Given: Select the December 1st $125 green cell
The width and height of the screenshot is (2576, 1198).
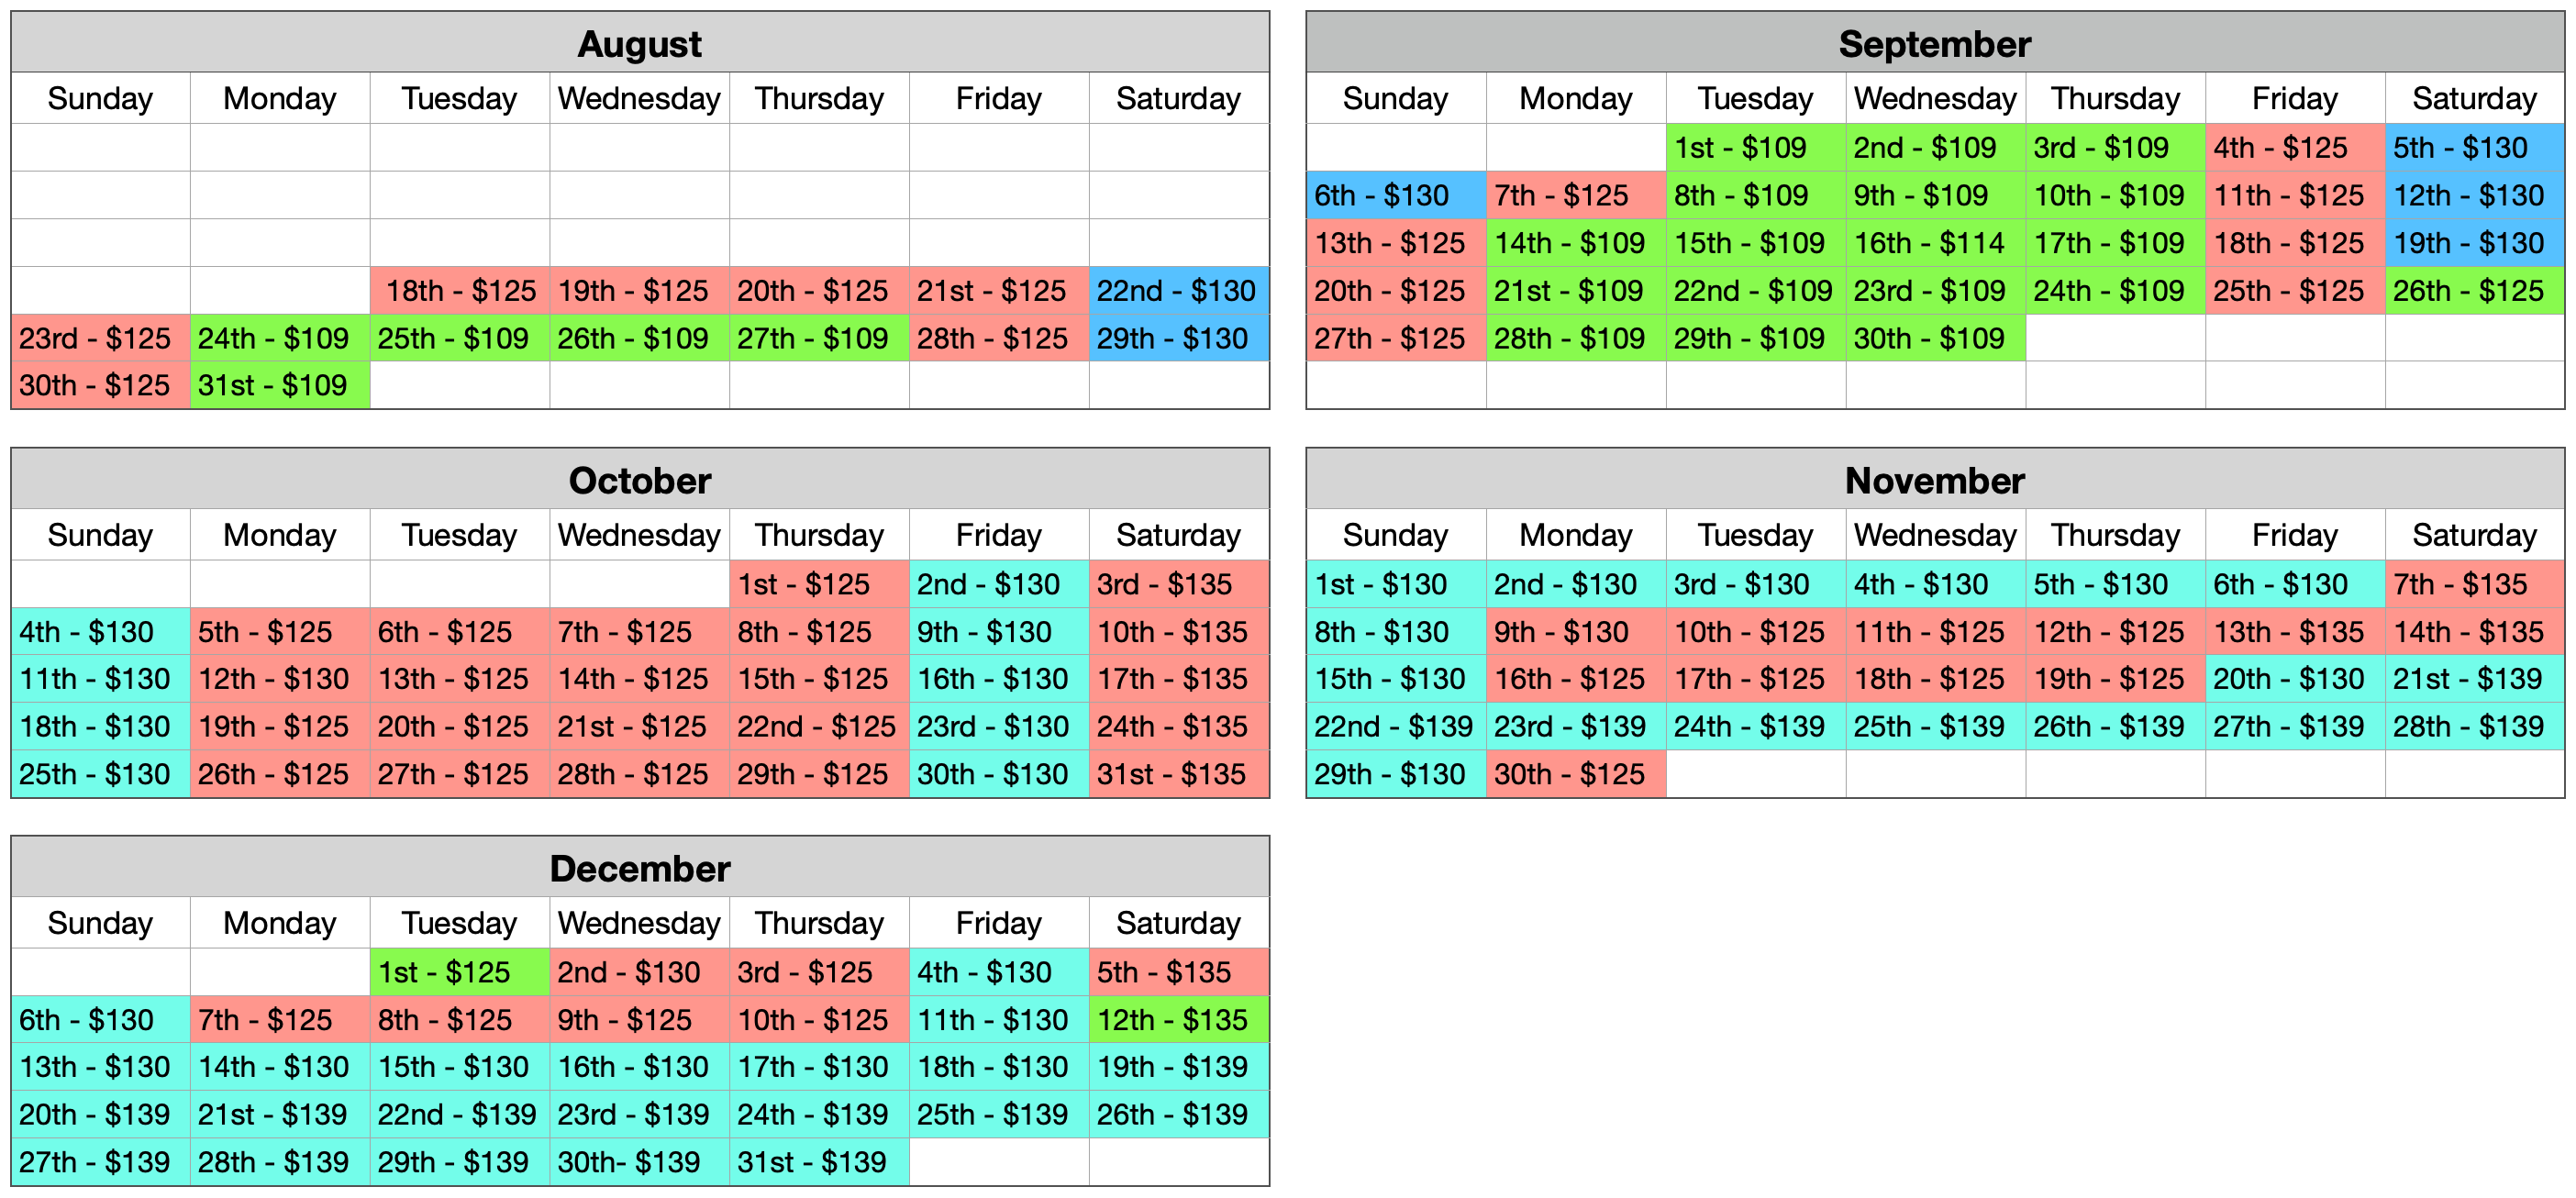Looking at the screenshot, I should click(459, 972).
